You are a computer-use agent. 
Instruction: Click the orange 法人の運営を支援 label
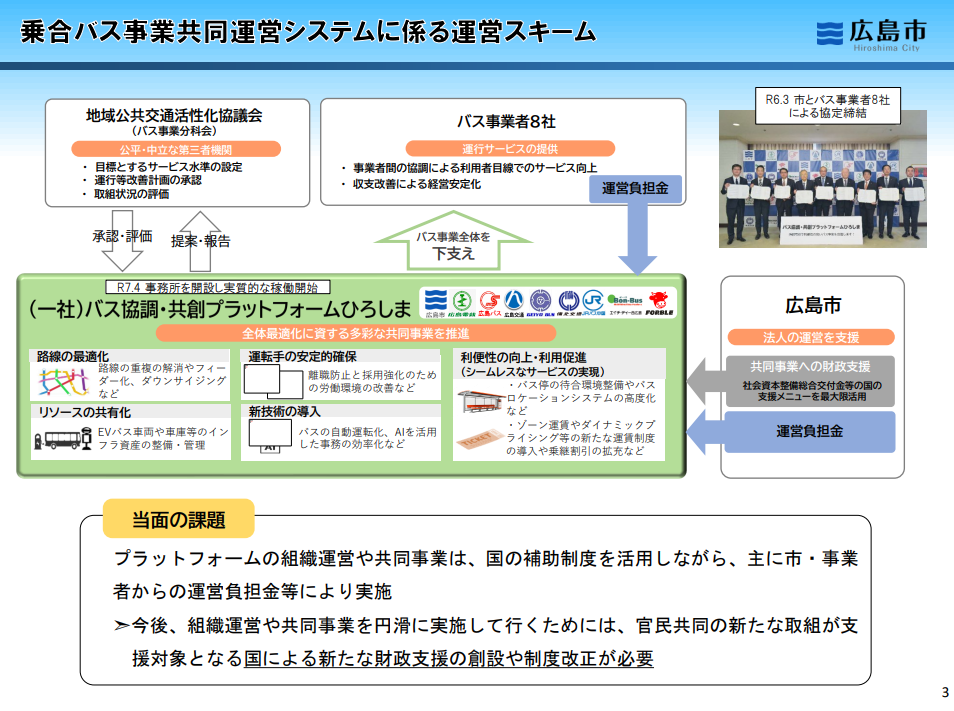812,337
